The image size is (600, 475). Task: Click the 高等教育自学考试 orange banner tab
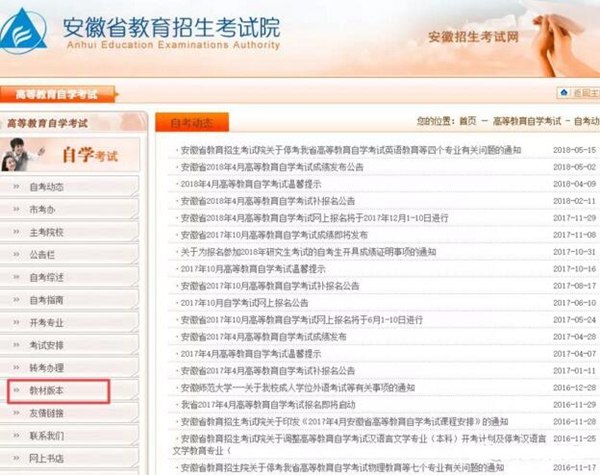pyautogui.click(x=57, y=95)
